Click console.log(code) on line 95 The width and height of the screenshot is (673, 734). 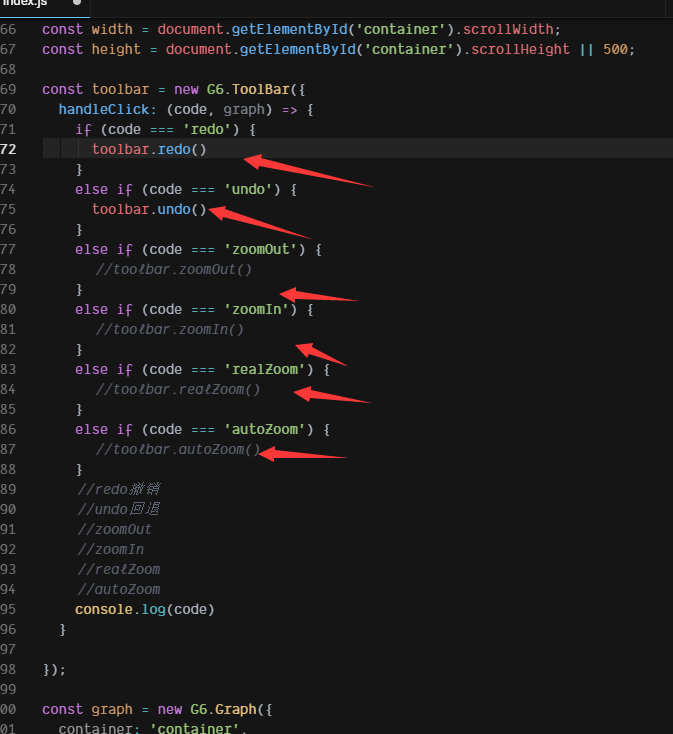pyautogui.click(x=145, y=609)
